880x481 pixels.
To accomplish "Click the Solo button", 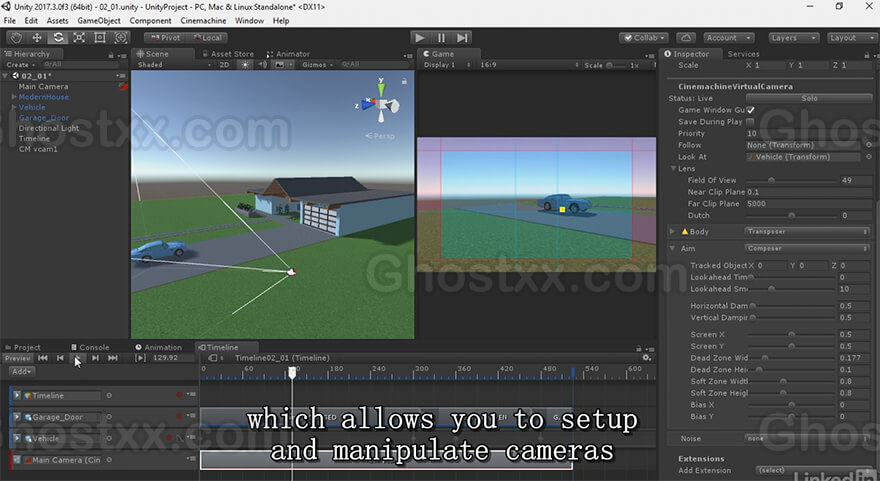I will [809, 98].
